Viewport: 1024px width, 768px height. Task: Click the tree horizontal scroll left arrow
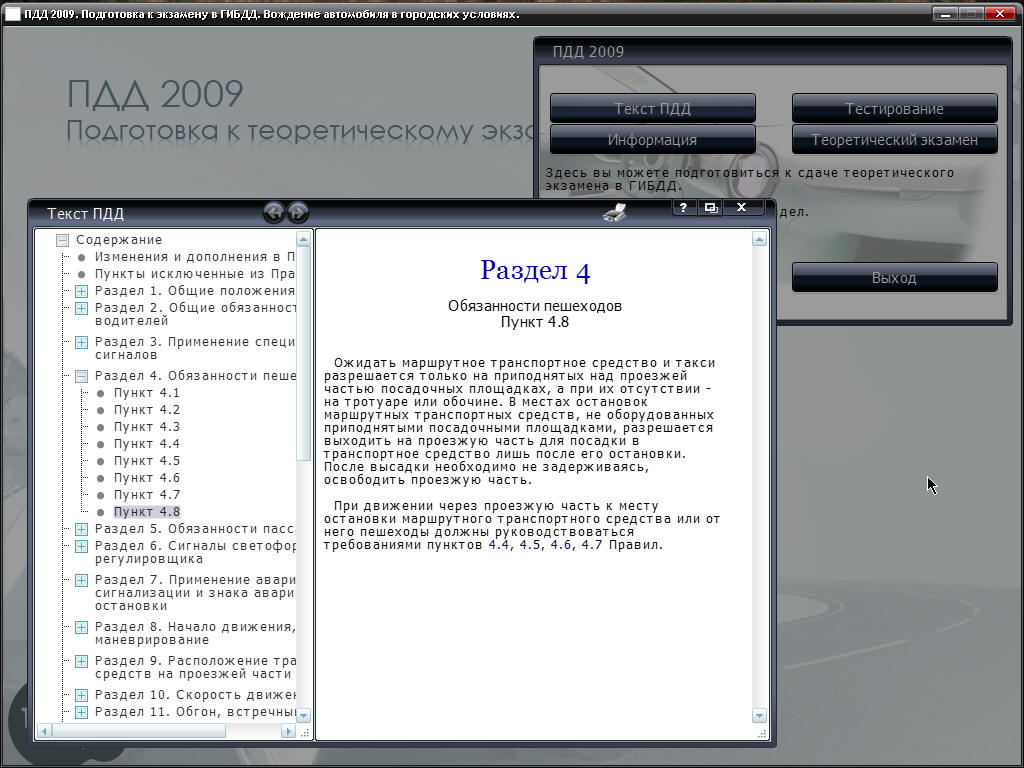[x=44, y=731]
